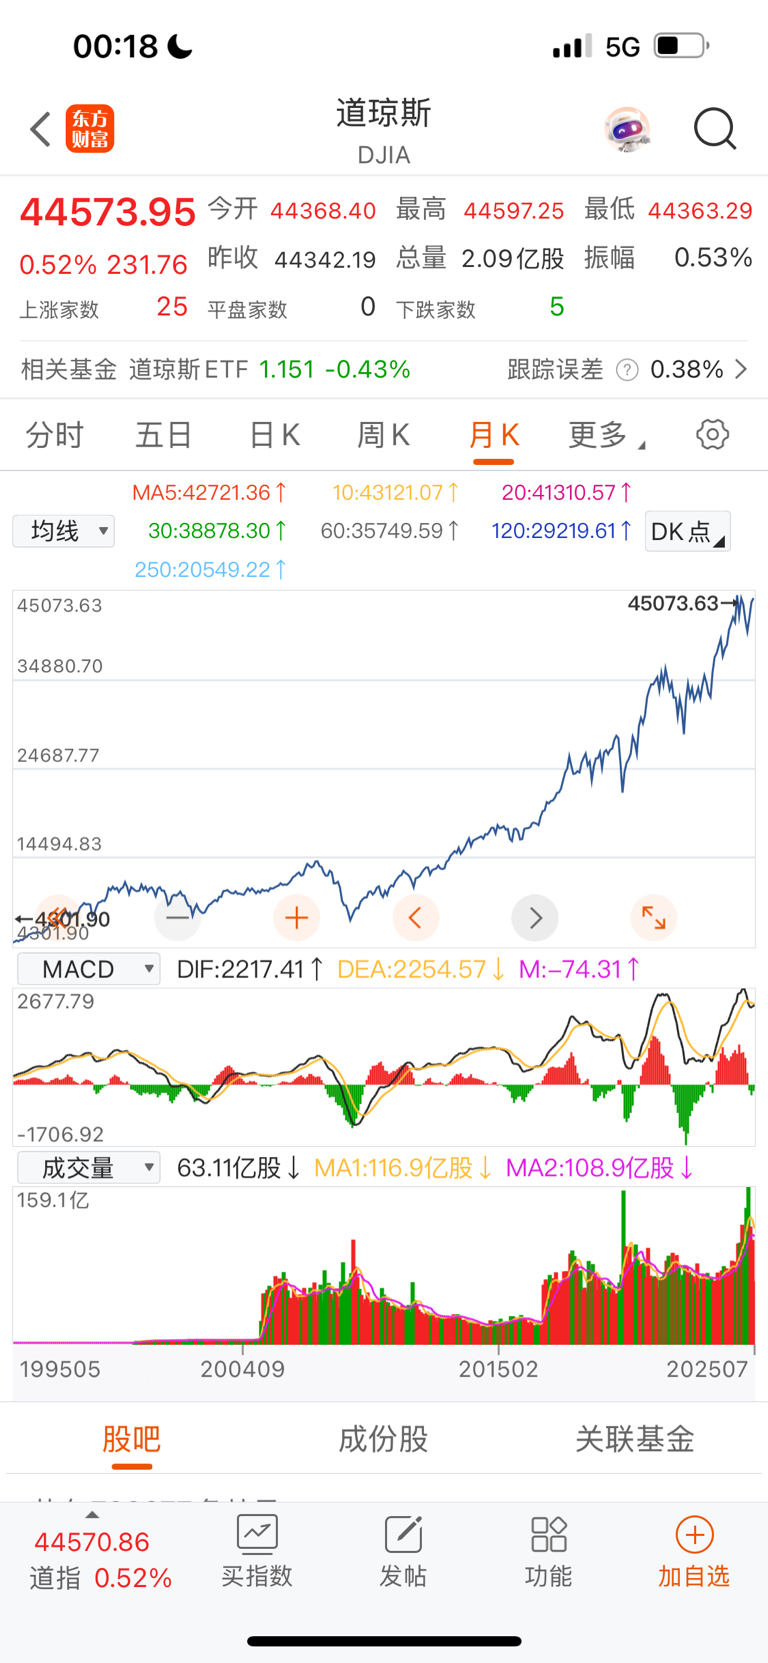The image size is (768, 1663).
Task: Tap the MA5:42721.36 value
Action: pos(210,493)
